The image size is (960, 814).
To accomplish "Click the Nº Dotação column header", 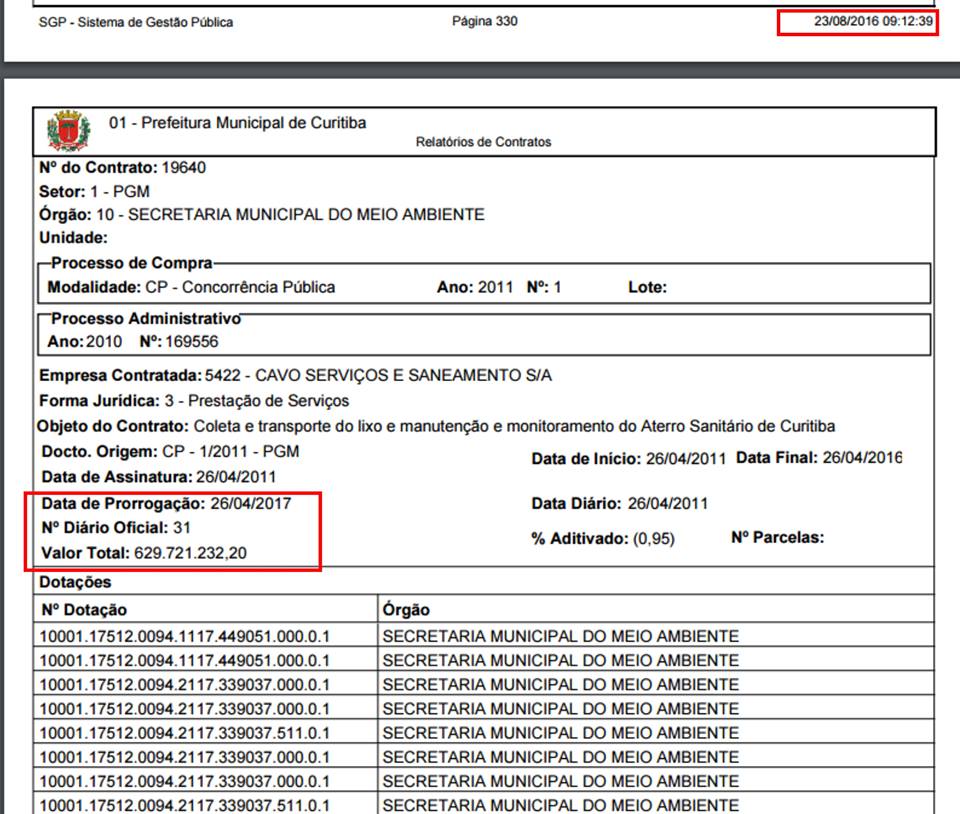I will tap(84, 610).
